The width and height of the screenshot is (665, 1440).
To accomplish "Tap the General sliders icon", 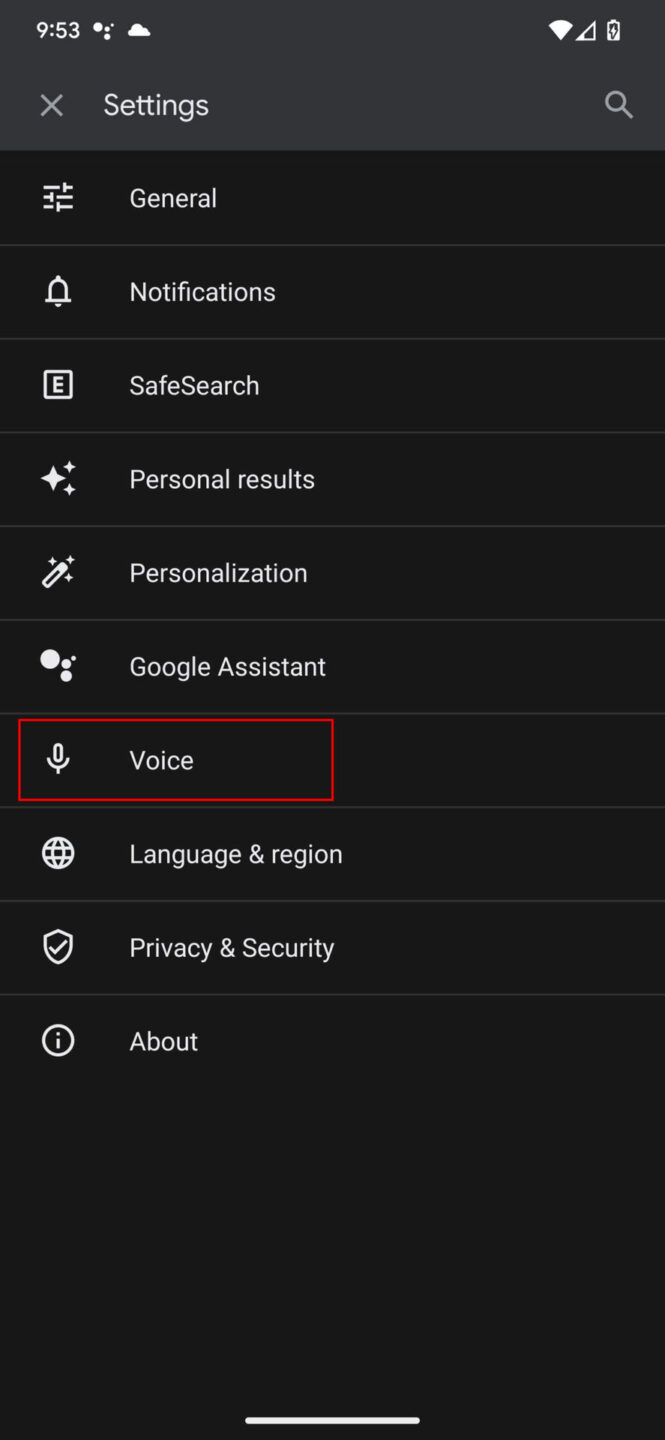I will click(58, 197).
